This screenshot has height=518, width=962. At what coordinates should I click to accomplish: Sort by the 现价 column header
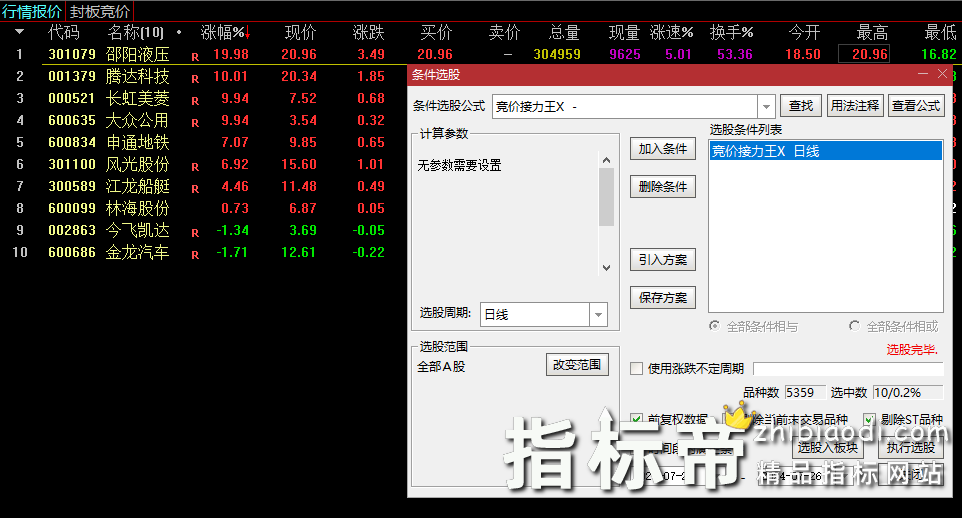pyautogui.click(x=301, y=32)
